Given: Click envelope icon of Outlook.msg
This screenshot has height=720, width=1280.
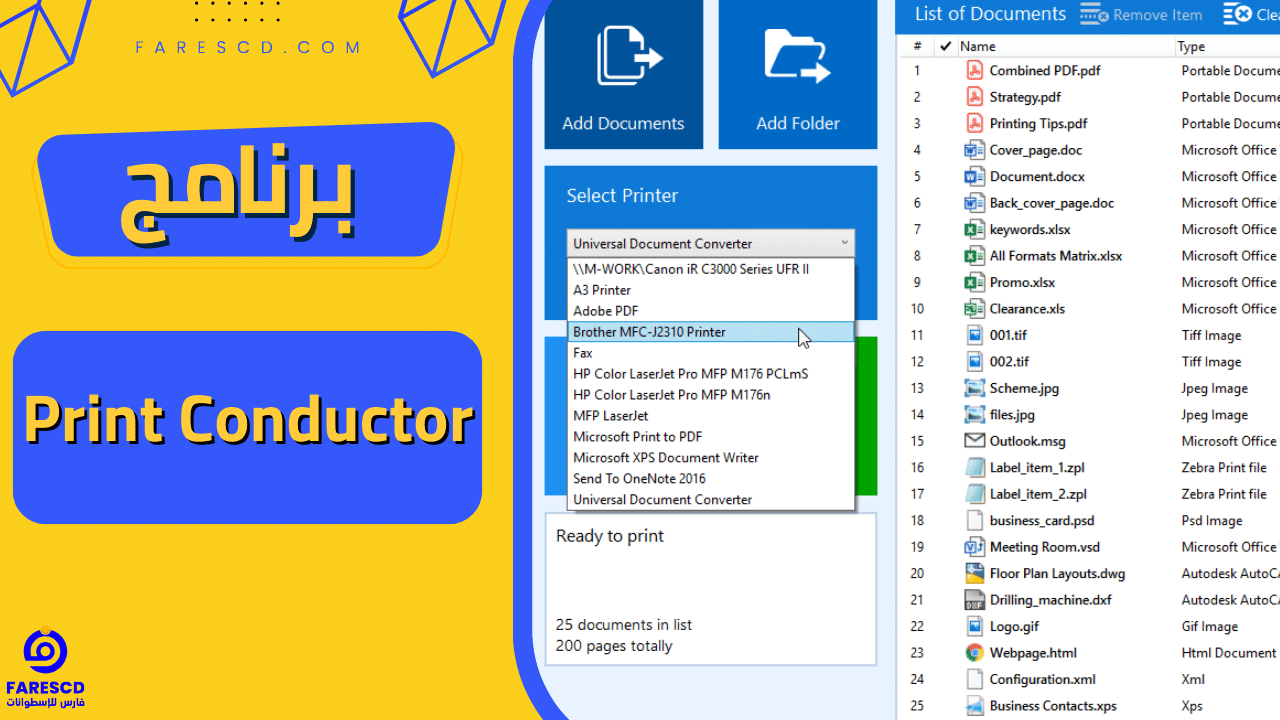Looking at the screenshot, I should (975, 441).
